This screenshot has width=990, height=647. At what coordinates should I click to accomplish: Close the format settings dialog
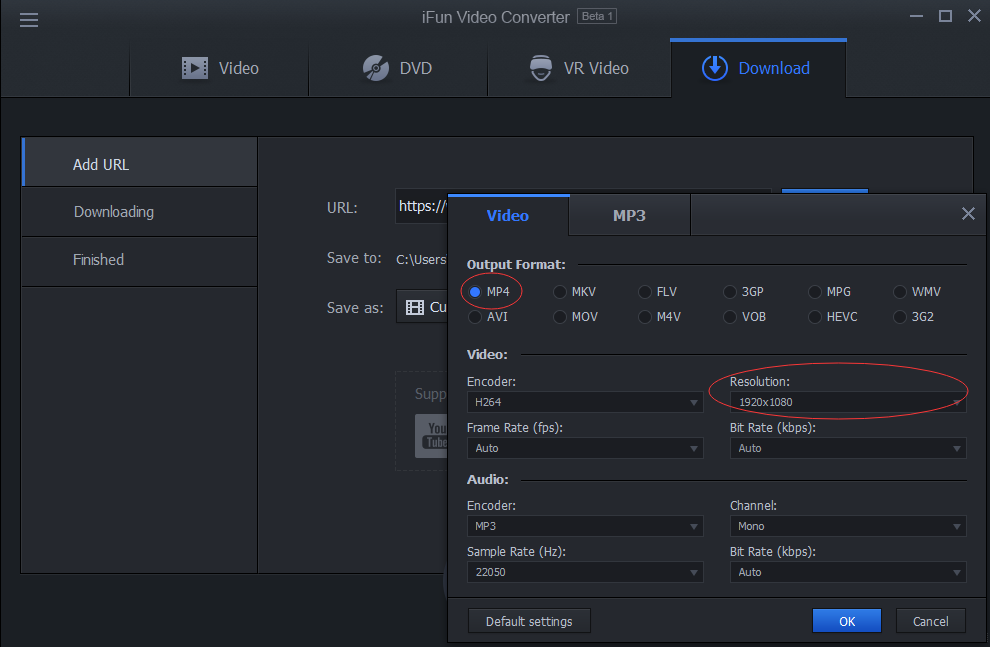968,214
